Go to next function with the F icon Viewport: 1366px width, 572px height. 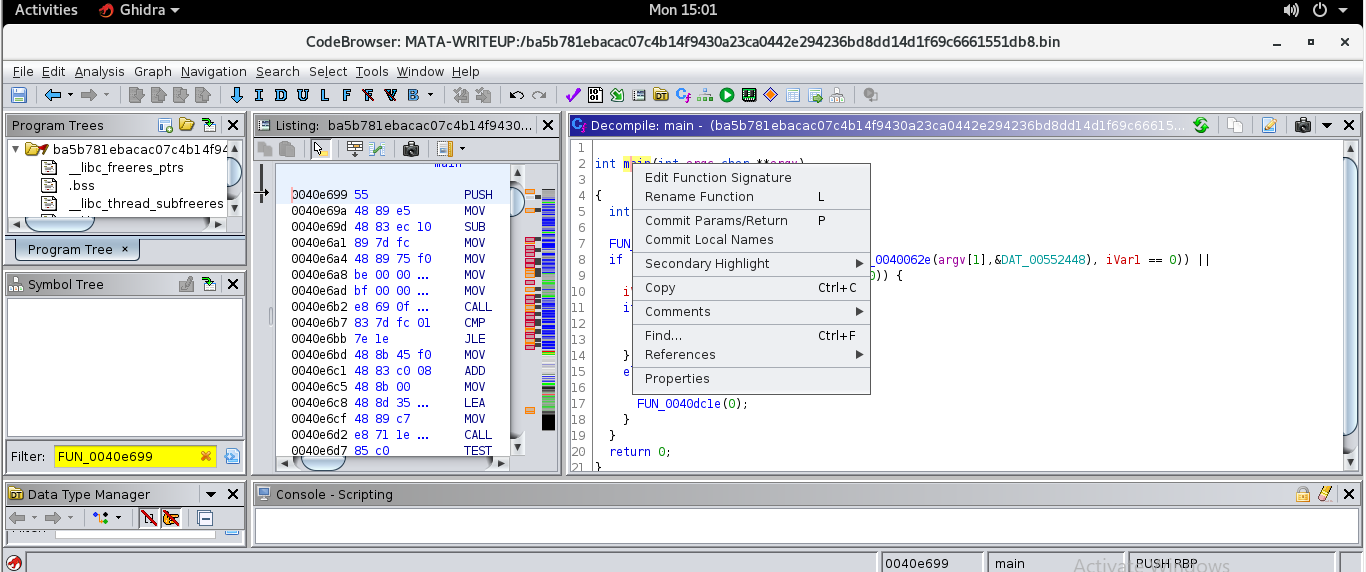[x=347, y=95]
